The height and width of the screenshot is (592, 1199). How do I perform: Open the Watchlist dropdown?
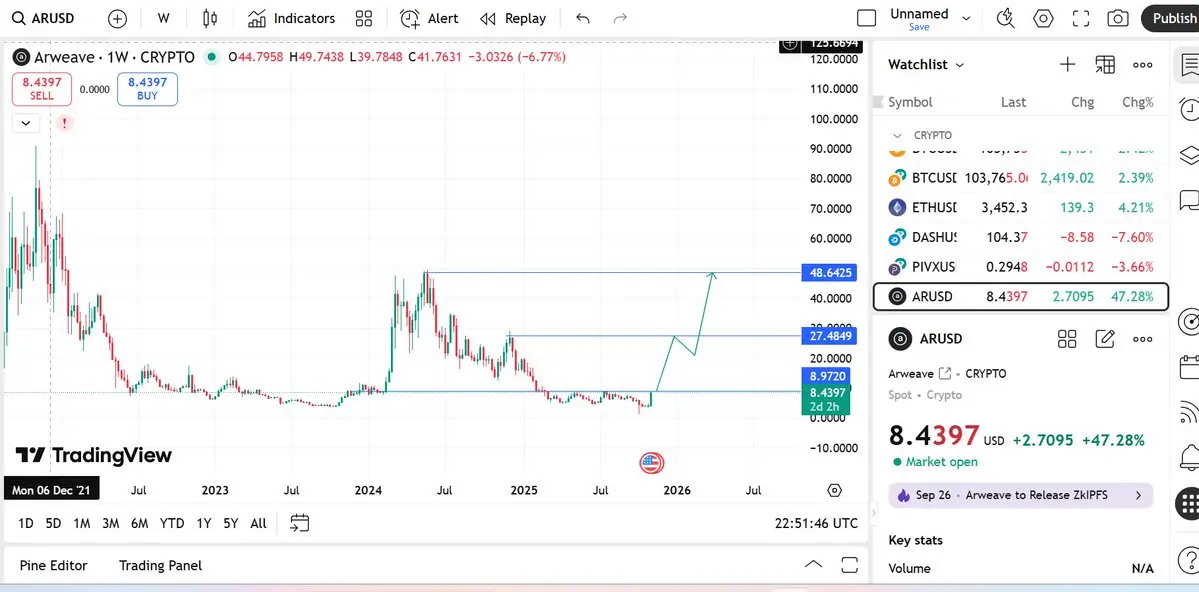926,65
